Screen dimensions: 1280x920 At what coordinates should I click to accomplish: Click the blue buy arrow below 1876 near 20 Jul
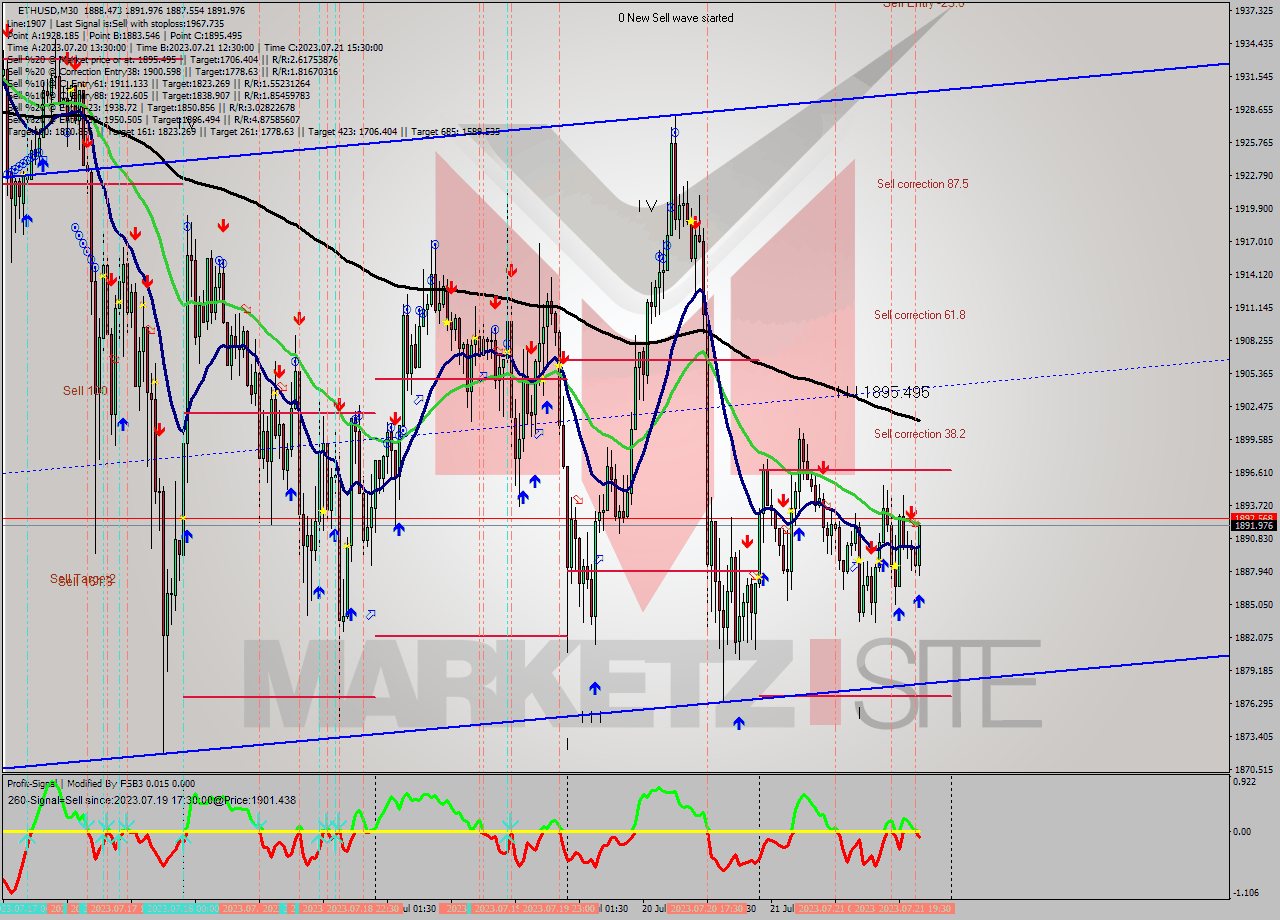739,723
